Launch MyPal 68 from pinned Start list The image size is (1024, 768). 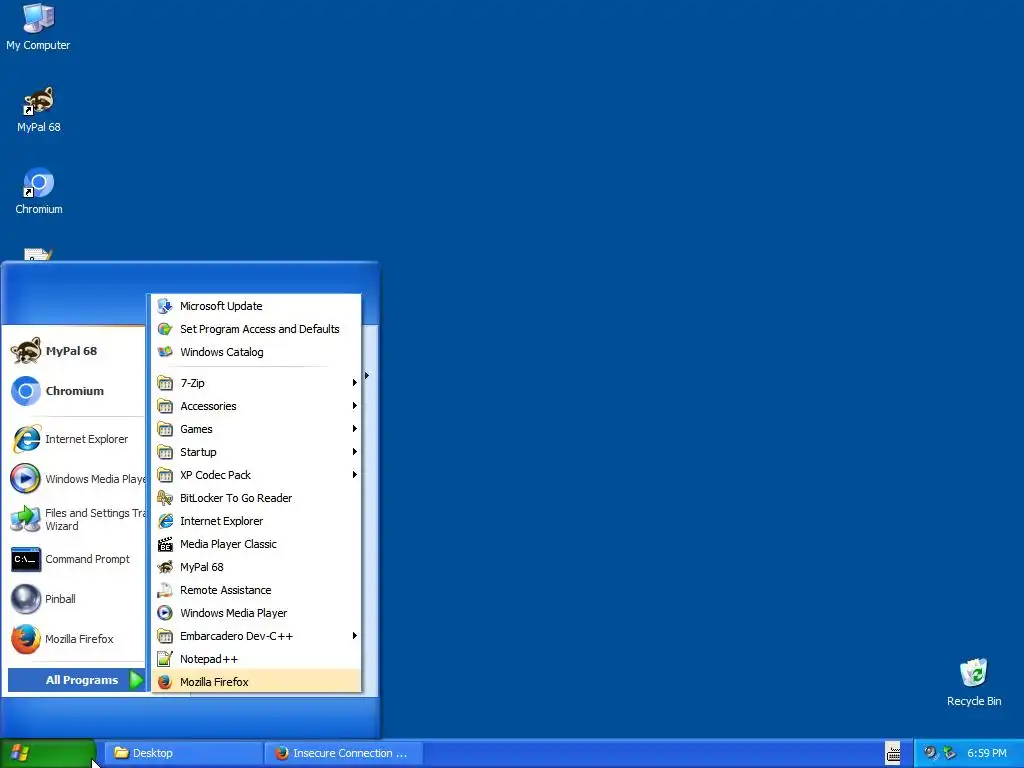coord(75,351)
